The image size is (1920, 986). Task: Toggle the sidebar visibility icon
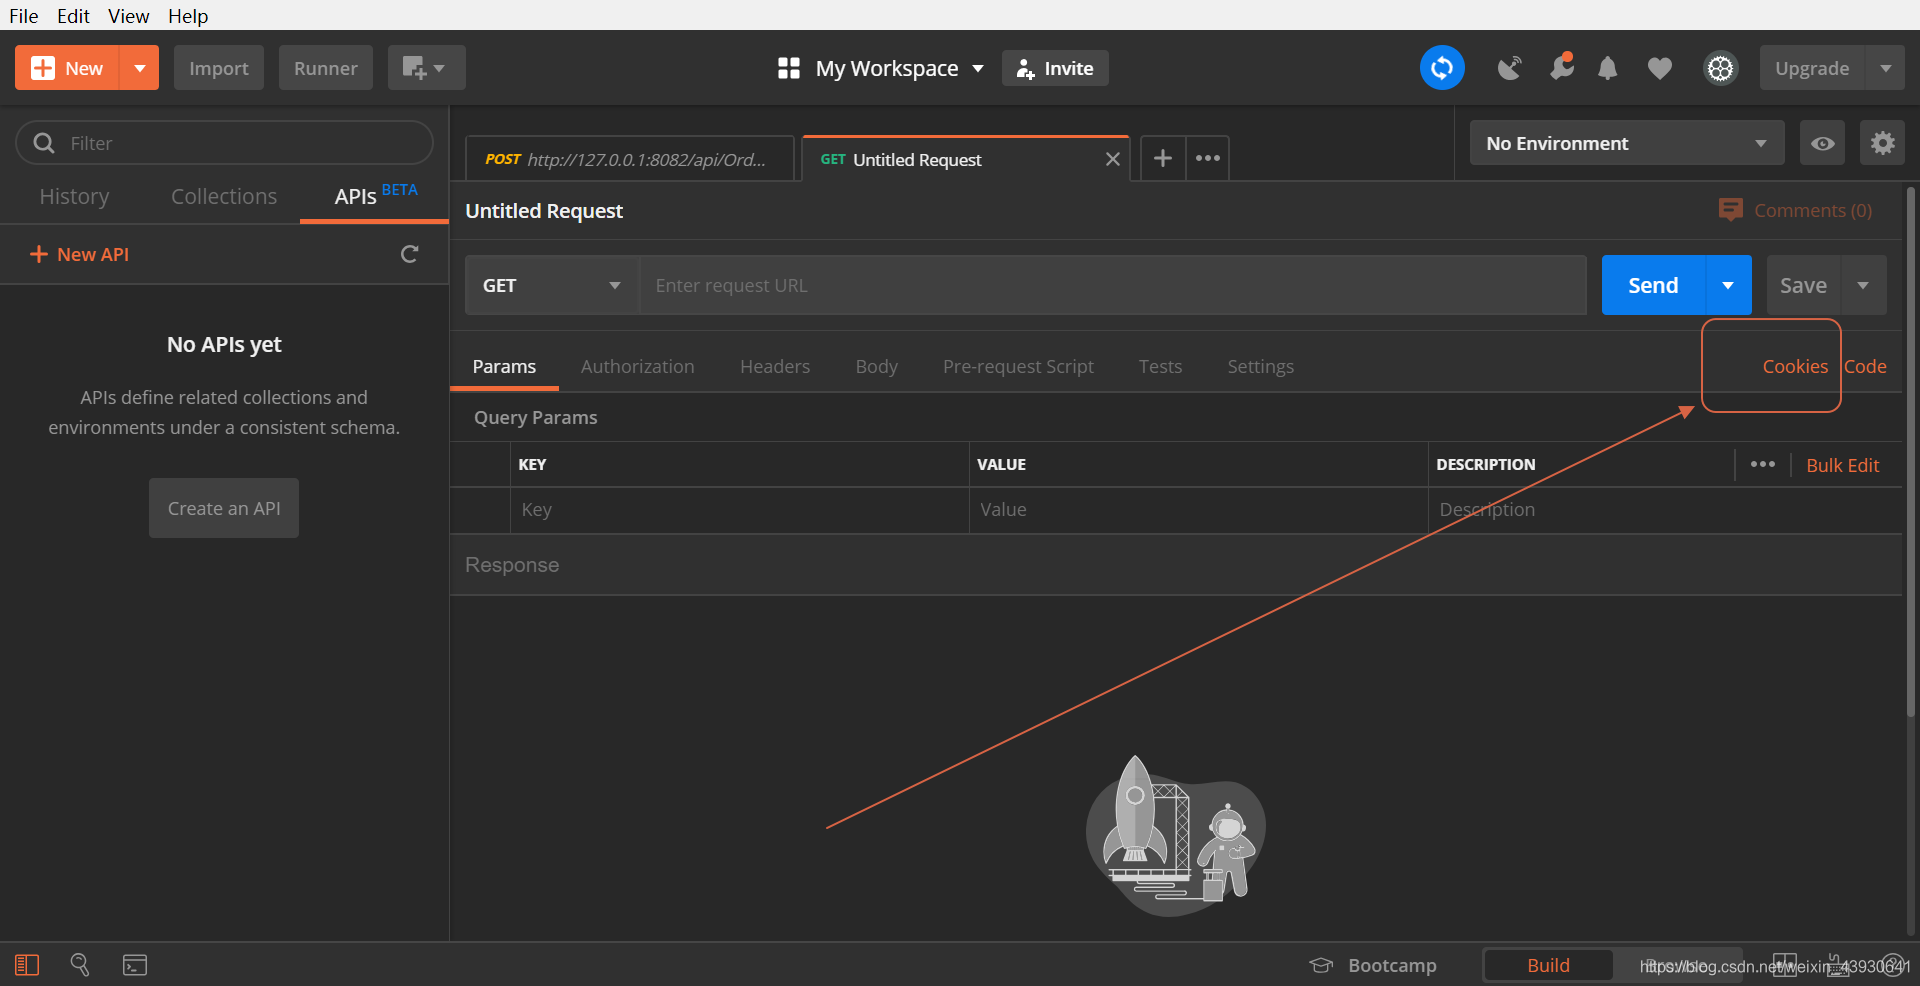coord(27,965)
